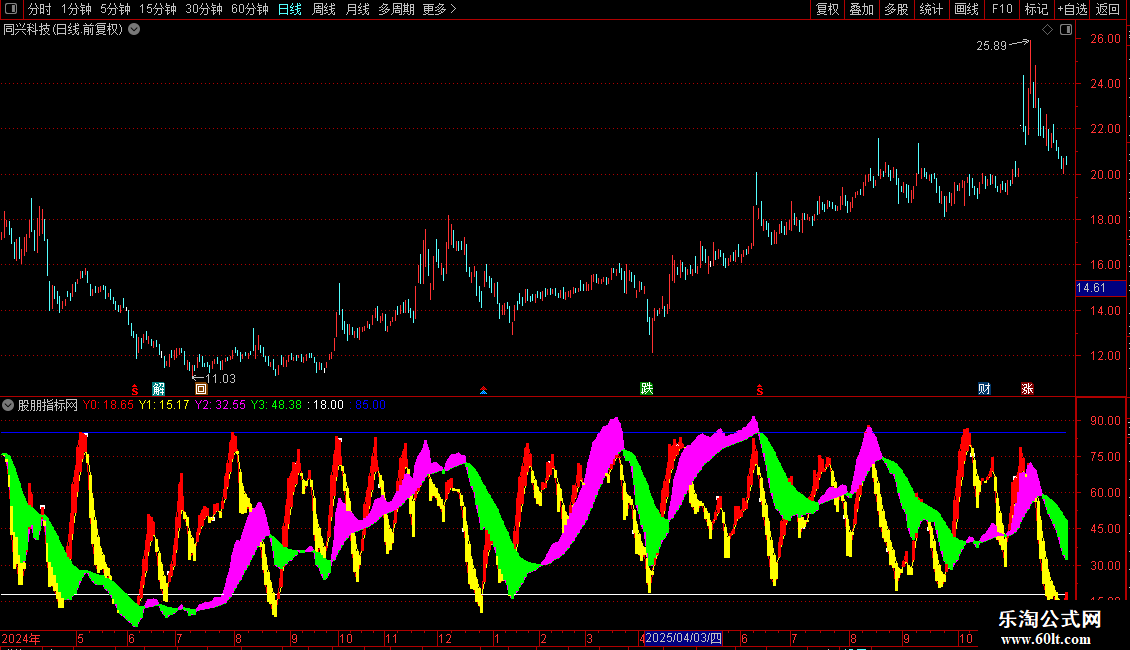Toggle the 复权 adjustment button

828,9
